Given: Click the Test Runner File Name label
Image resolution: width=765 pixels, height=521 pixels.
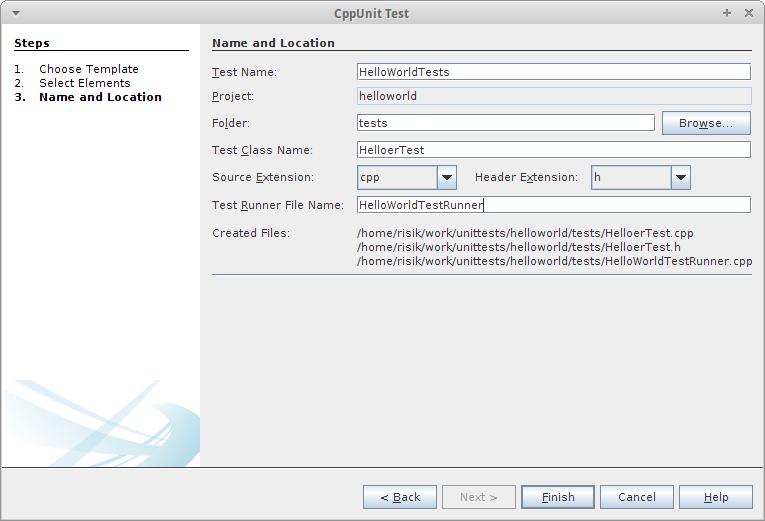Looking at the screenshot, I should [x=278, y=205].
